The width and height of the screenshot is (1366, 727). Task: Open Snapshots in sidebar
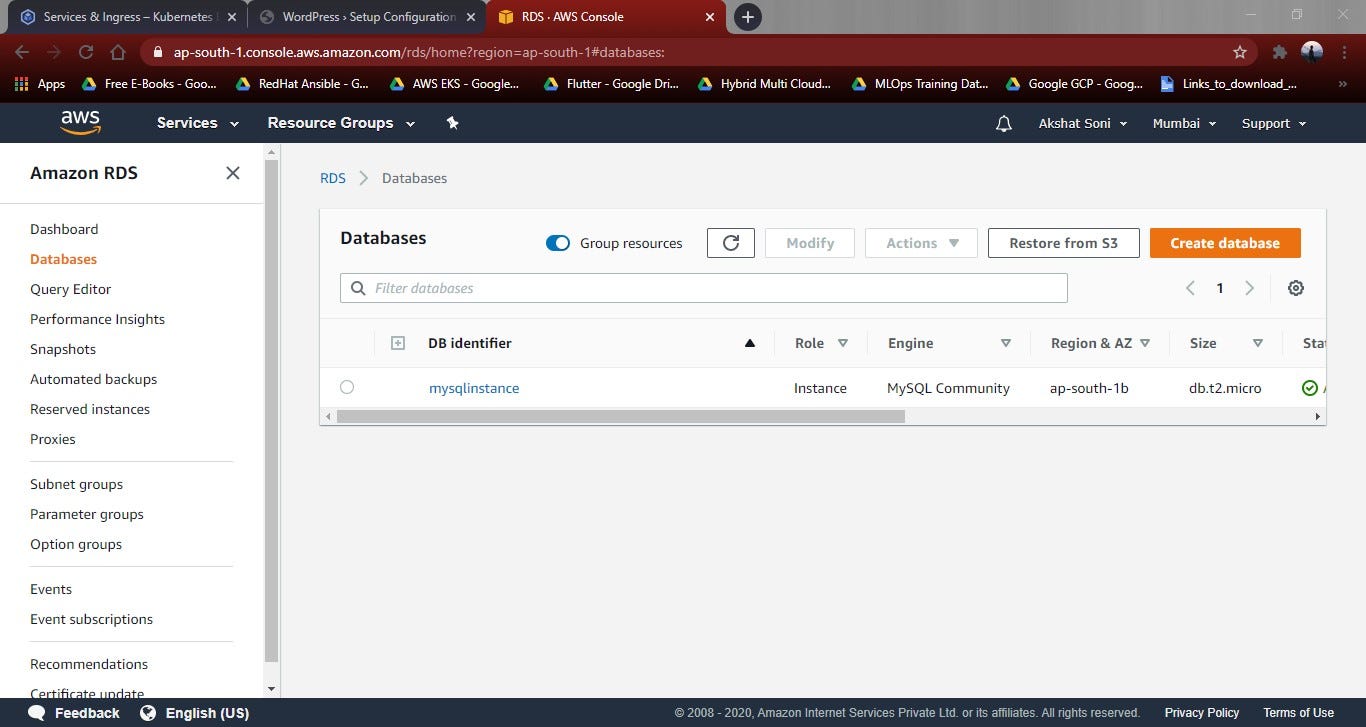click(x=63, y=349)
